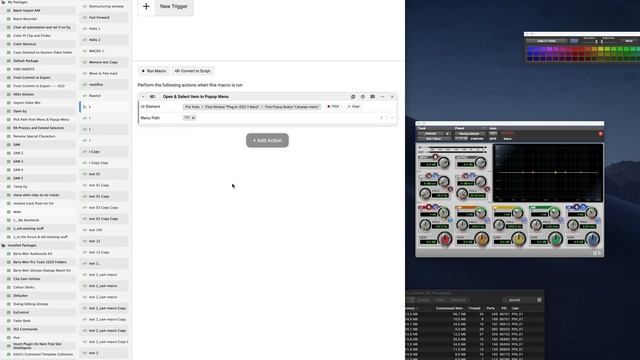The height and width of the screenshot is (360, 640).
Task: Sort by Threads column in Activity Monitor
Action: pos(474,309)
